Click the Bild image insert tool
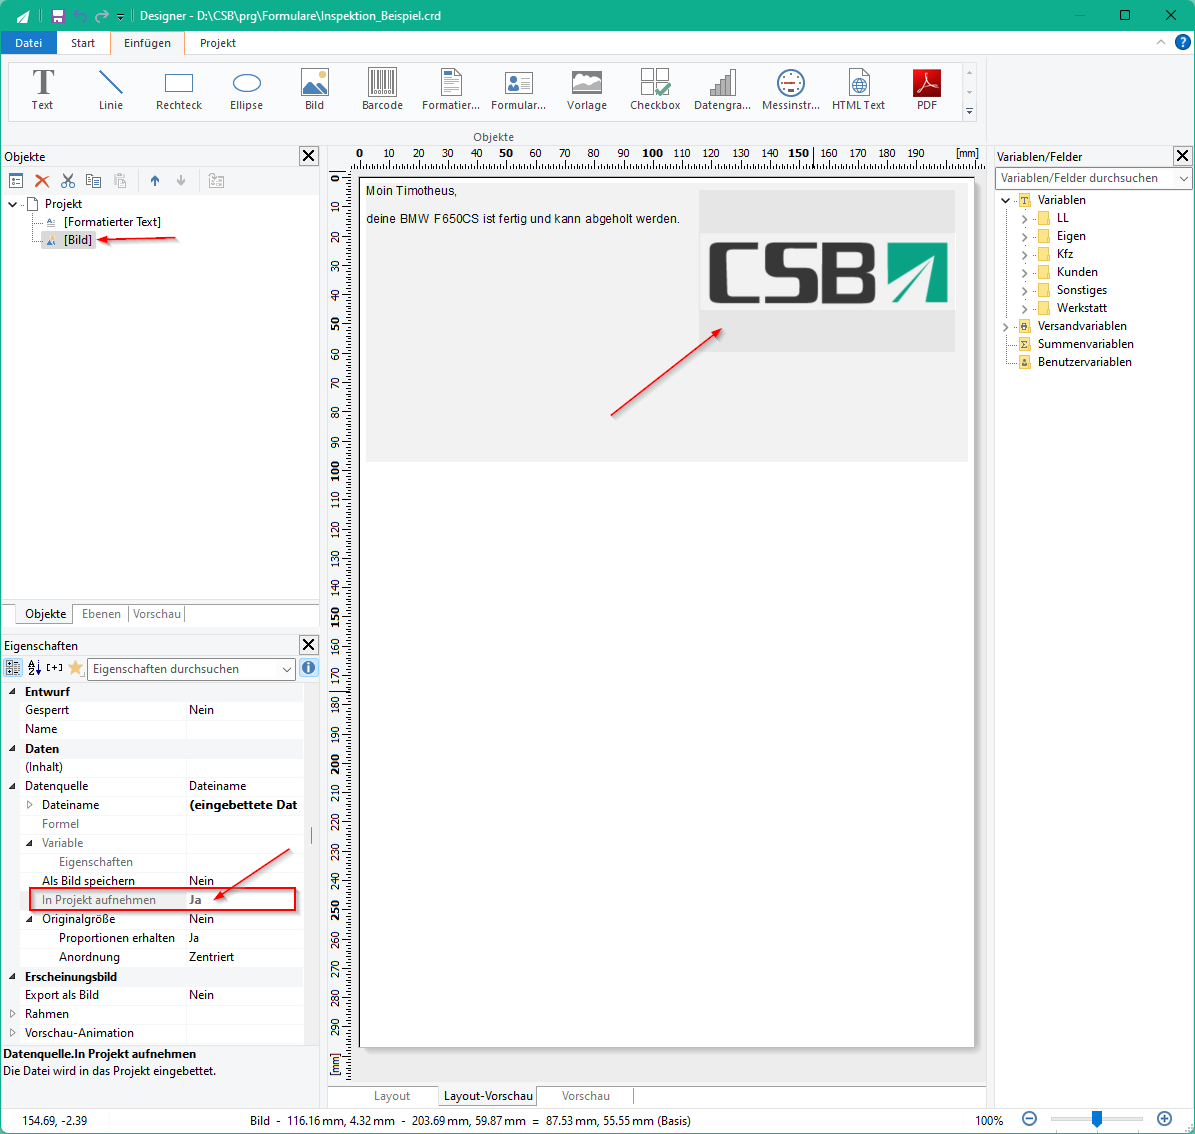 [x=314, y=89]
